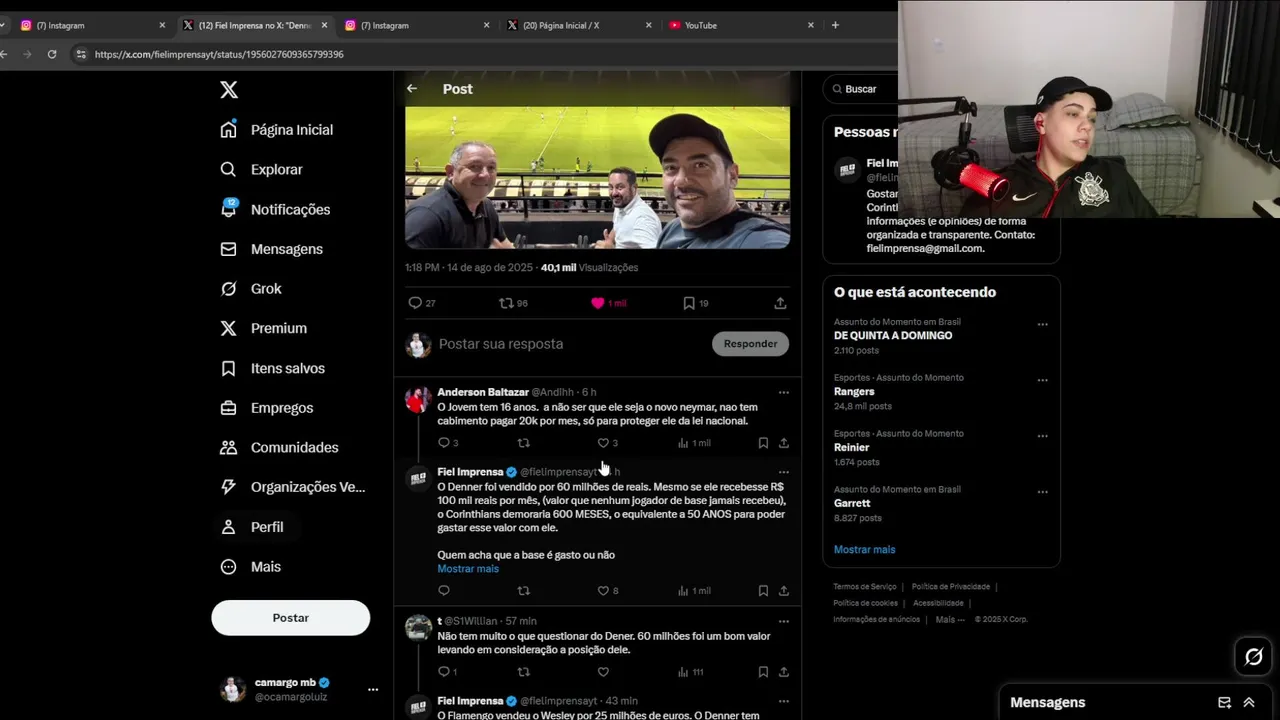Open more options on S1Willian's reply
Image resolution: width=1280 pixels, height=720 pixels.
(783, 621)
